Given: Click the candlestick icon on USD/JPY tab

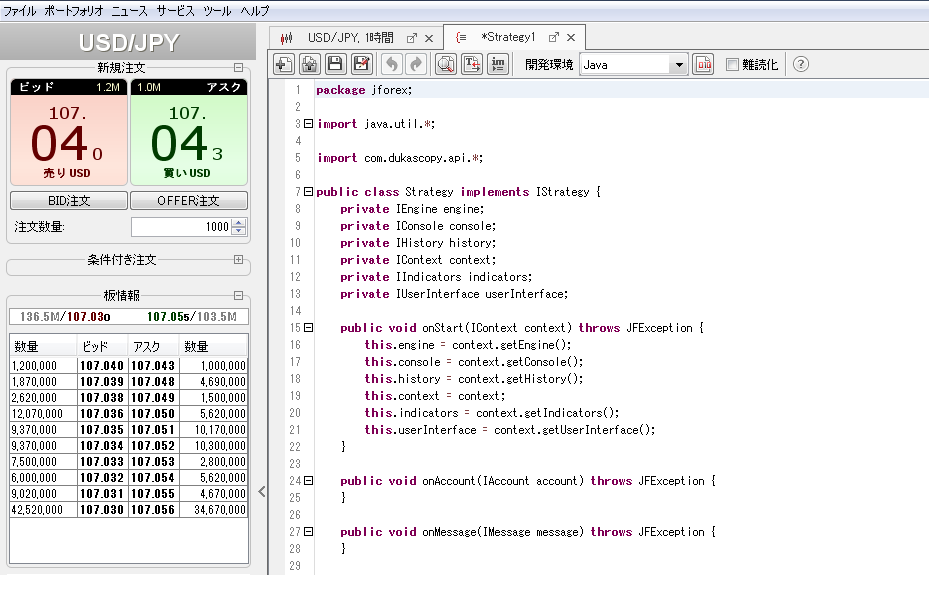Looking at the screenshot, I should [287, 39].
